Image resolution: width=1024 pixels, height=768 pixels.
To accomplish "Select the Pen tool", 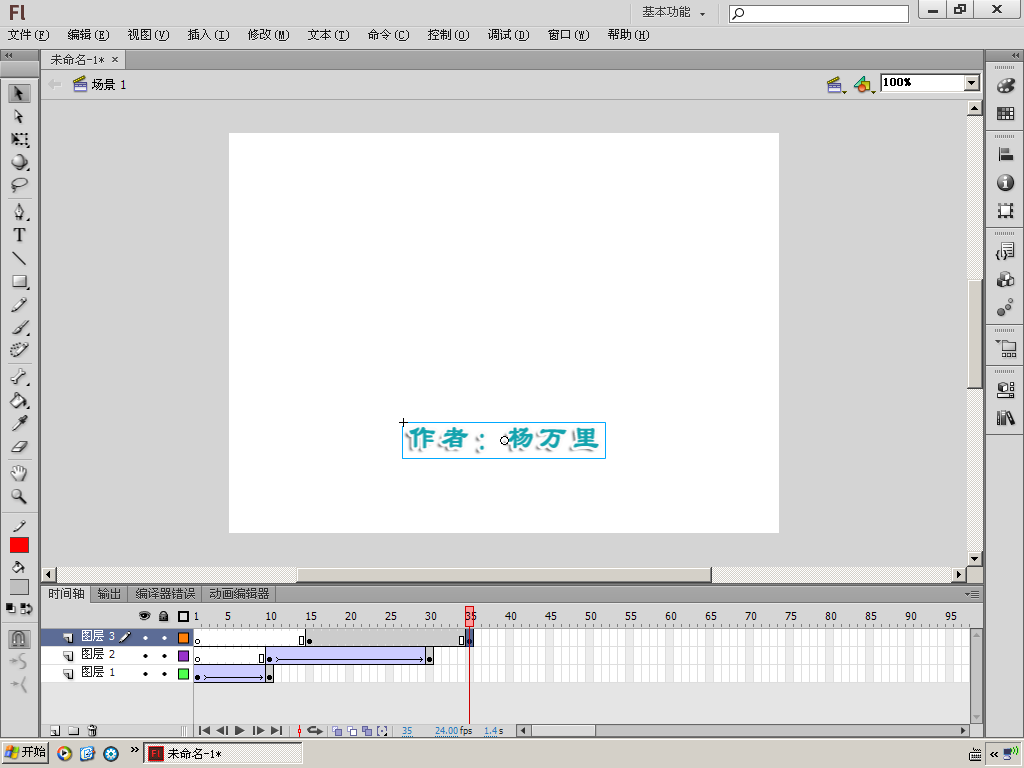I will point(19,212).
